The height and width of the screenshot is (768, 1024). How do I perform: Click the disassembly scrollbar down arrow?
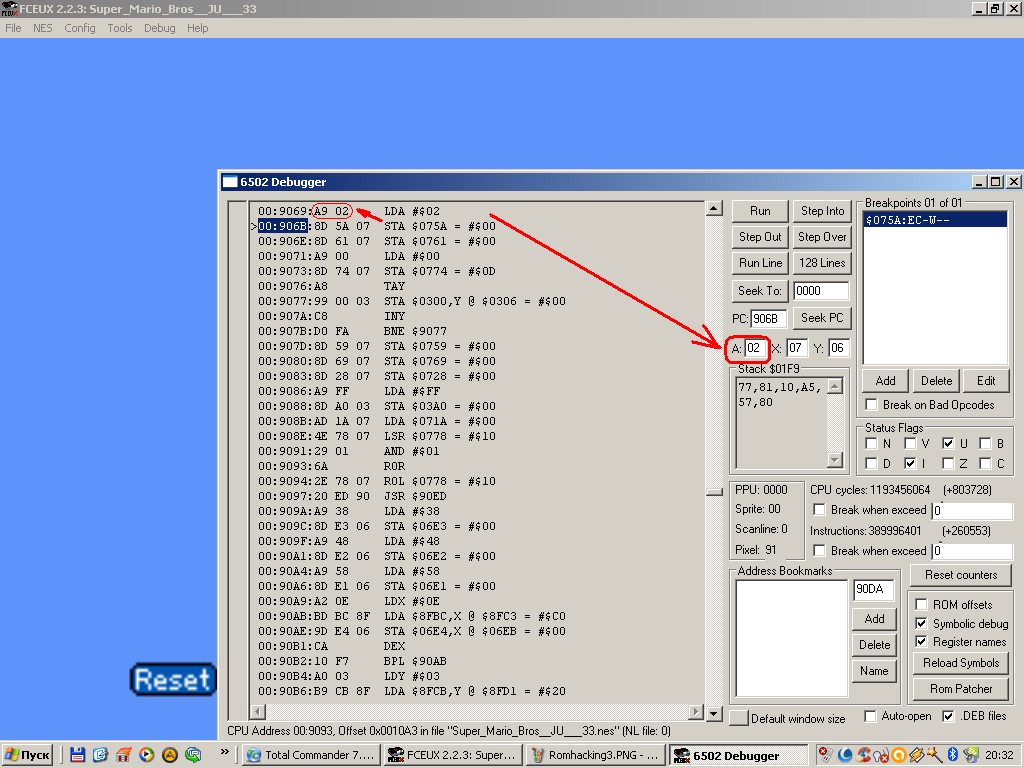click(714, 713)
